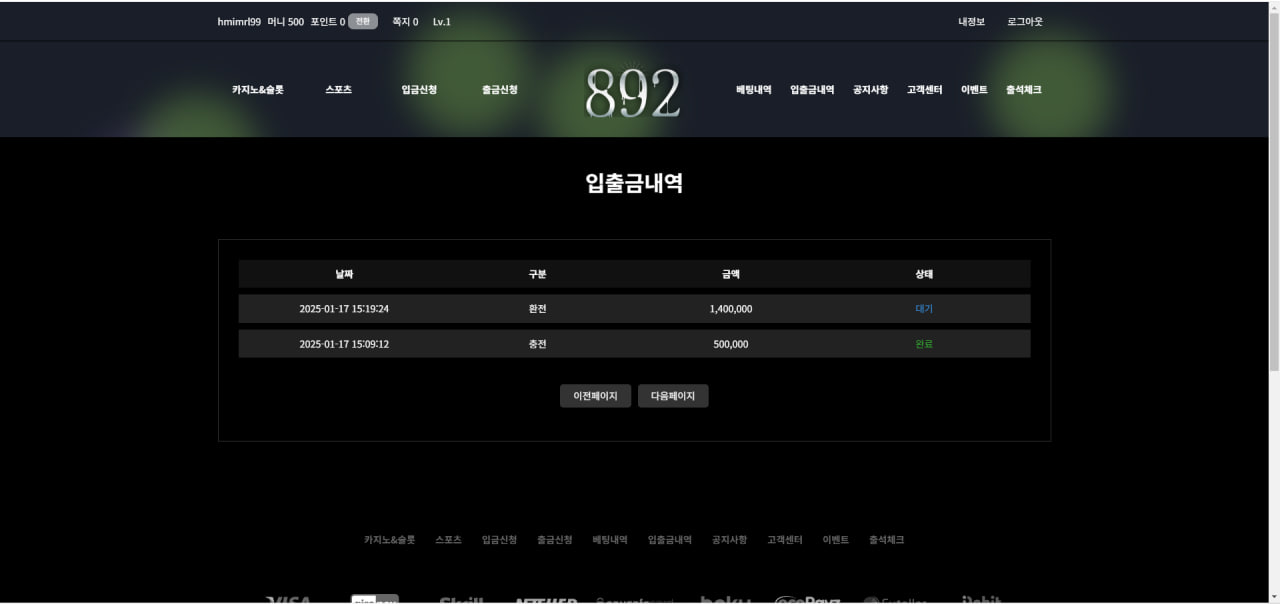Select 출금신청 in the header navigation

499,90
